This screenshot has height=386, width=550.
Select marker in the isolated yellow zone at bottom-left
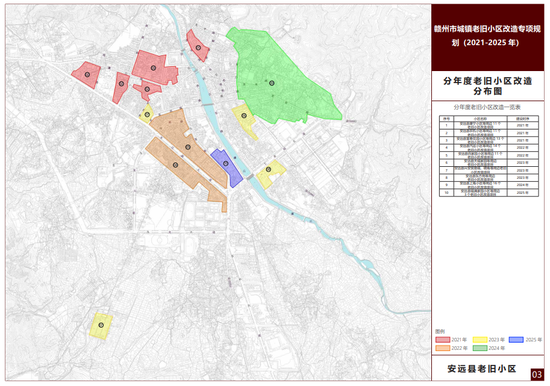coord(101,325)
